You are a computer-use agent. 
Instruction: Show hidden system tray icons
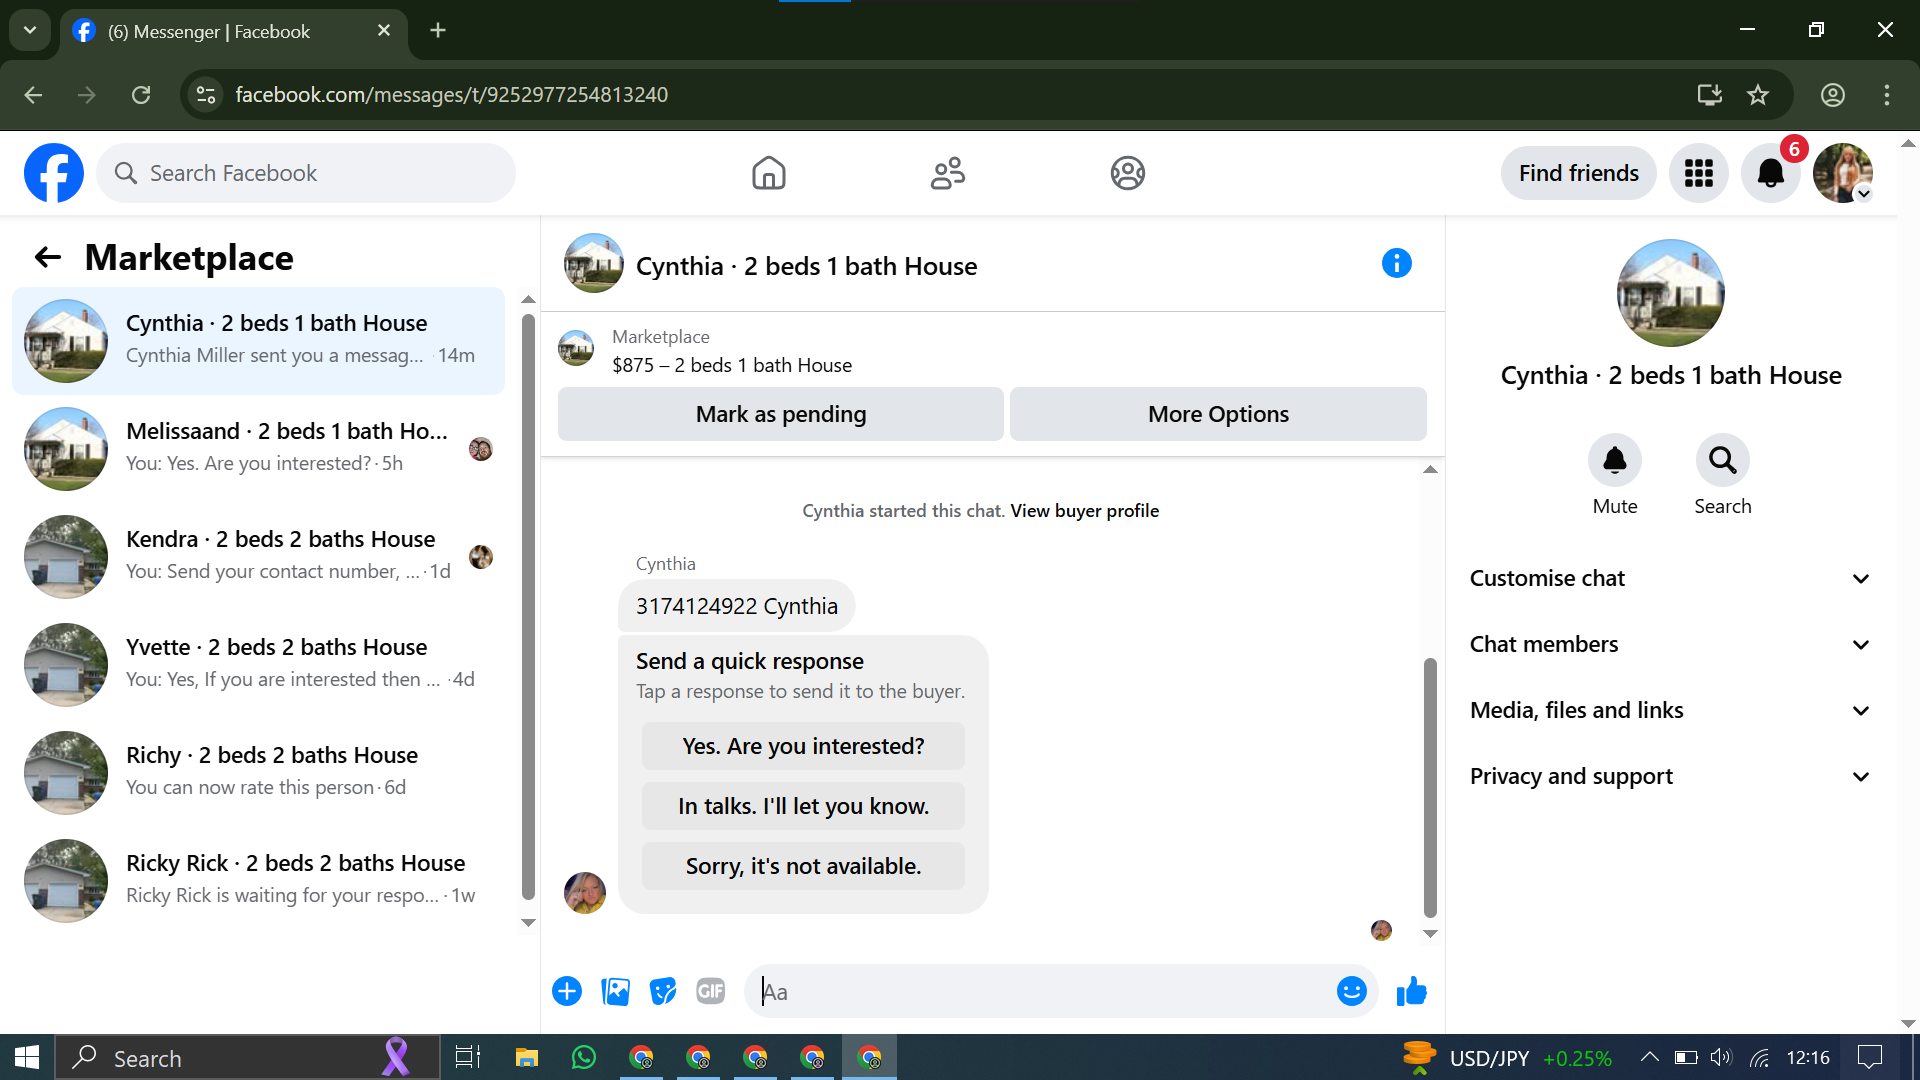click(1649, 1057)
